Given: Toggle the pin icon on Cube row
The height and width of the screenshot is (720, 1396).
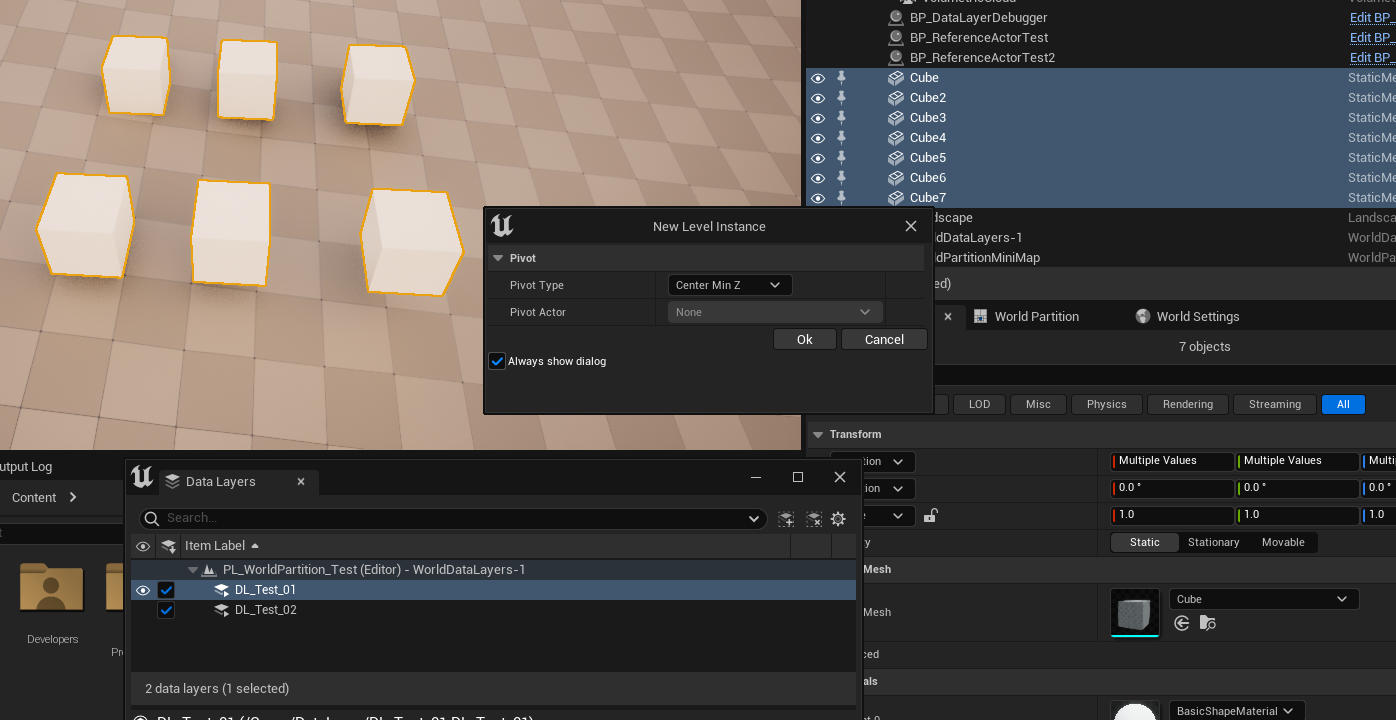Looking at the screenshot, I should [841, 77].
